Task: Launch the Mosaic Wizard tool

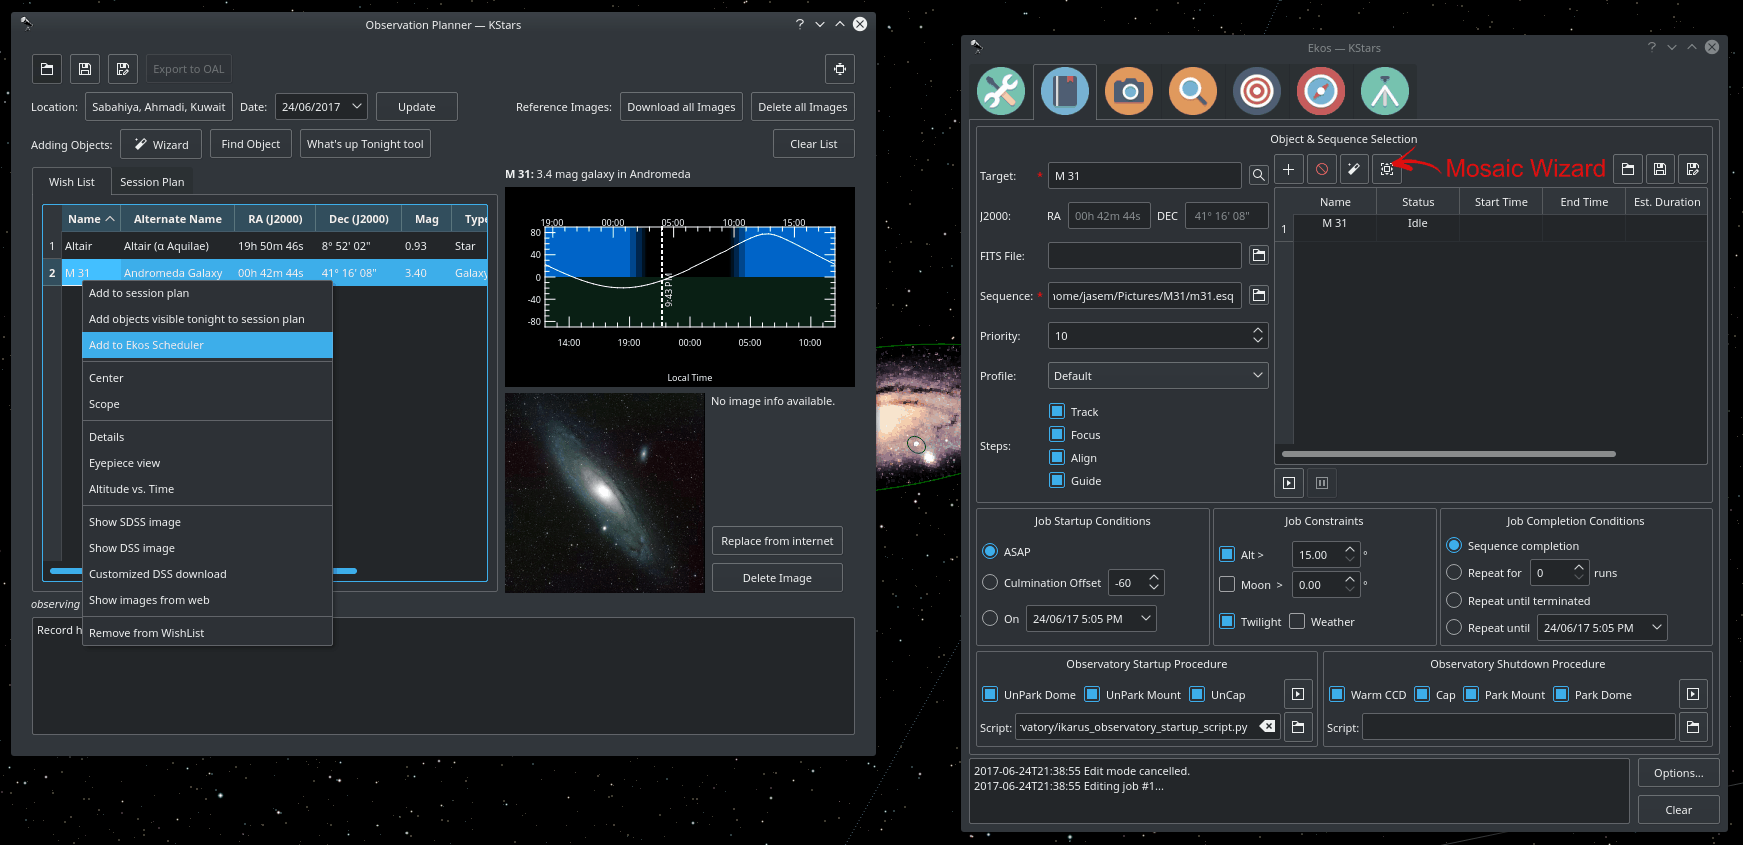Action: (x=1386, y=170)
